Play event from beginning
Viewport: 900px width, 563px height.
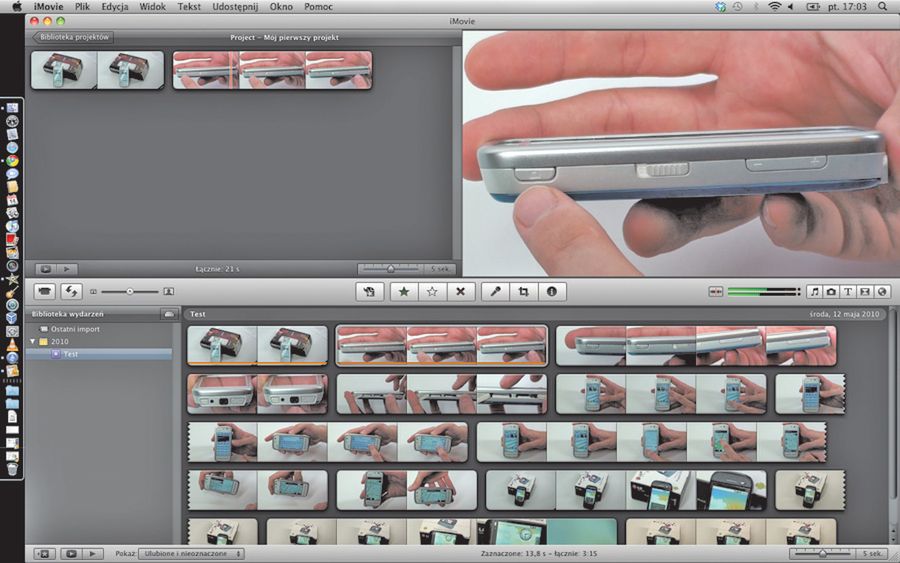[92, 554]
